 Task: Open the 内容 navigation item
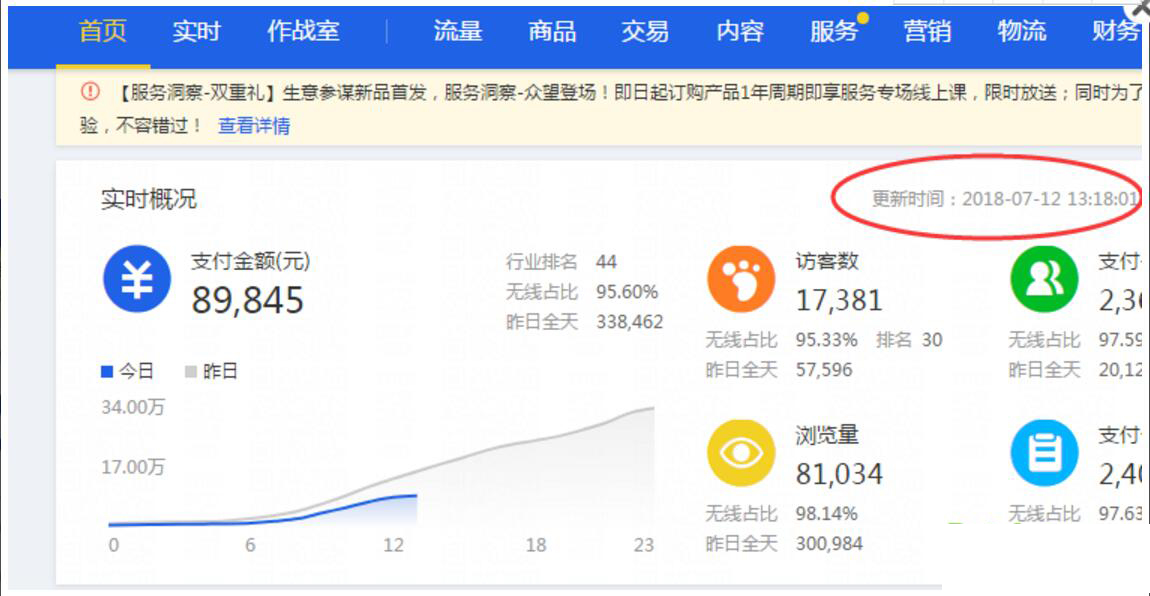point(740,31)
